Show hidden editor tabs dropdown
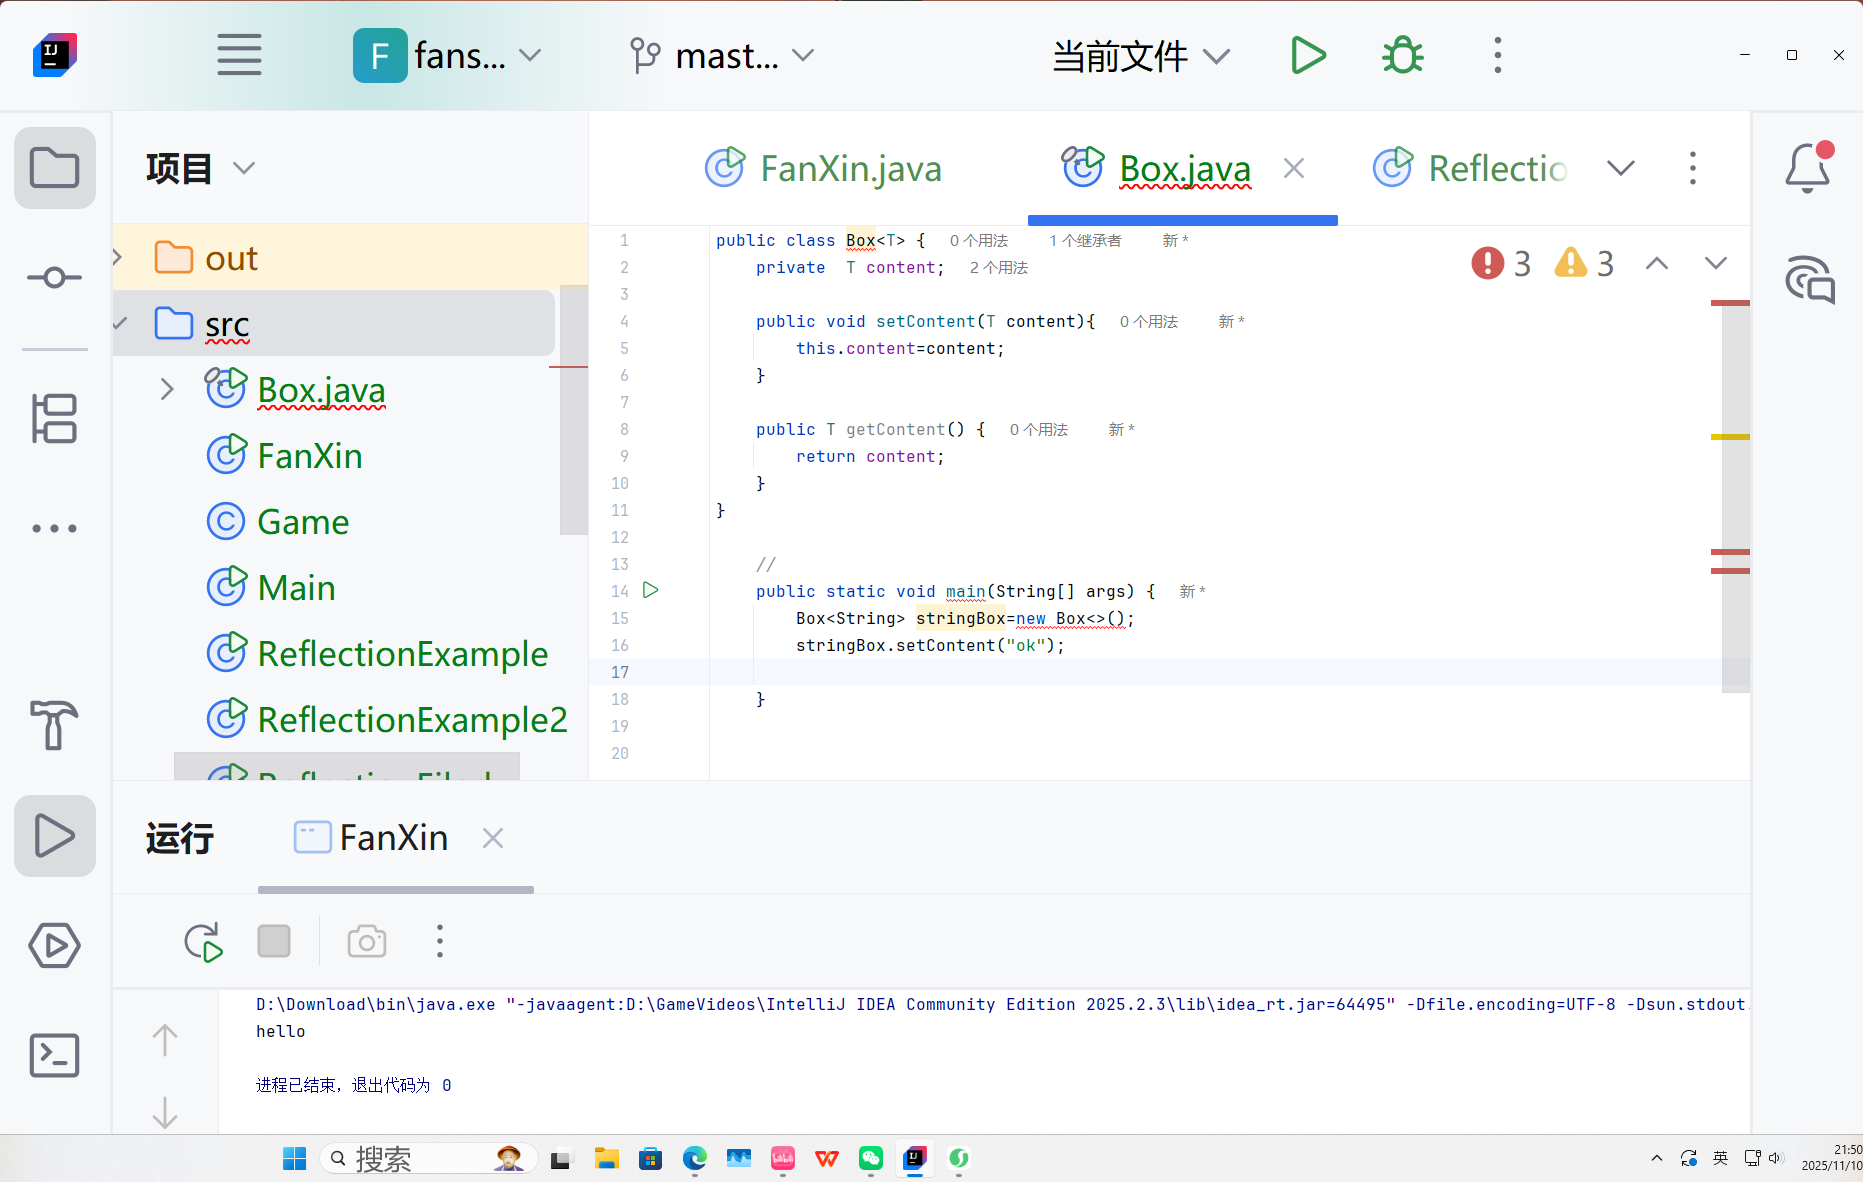 pyautogui.click(x=1621, y=168)
